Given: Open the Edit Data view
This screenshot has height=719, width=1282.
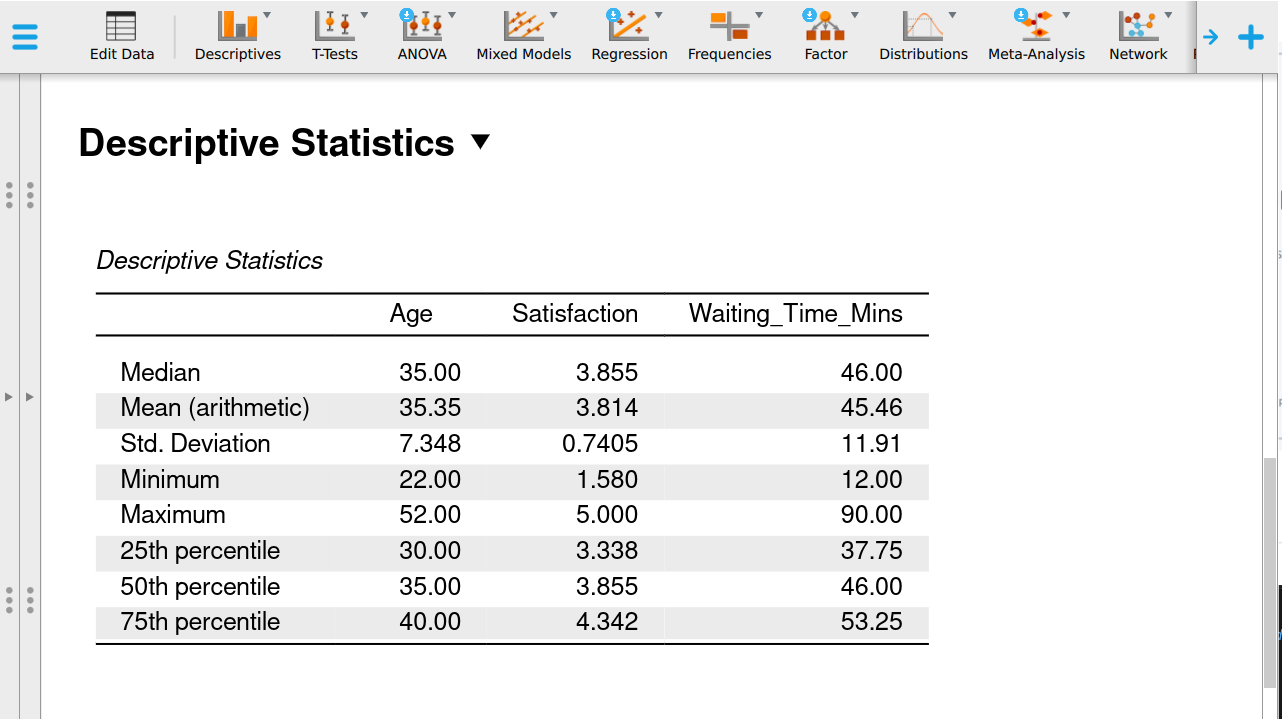Looking at the screenshot, I should [122, 38].
